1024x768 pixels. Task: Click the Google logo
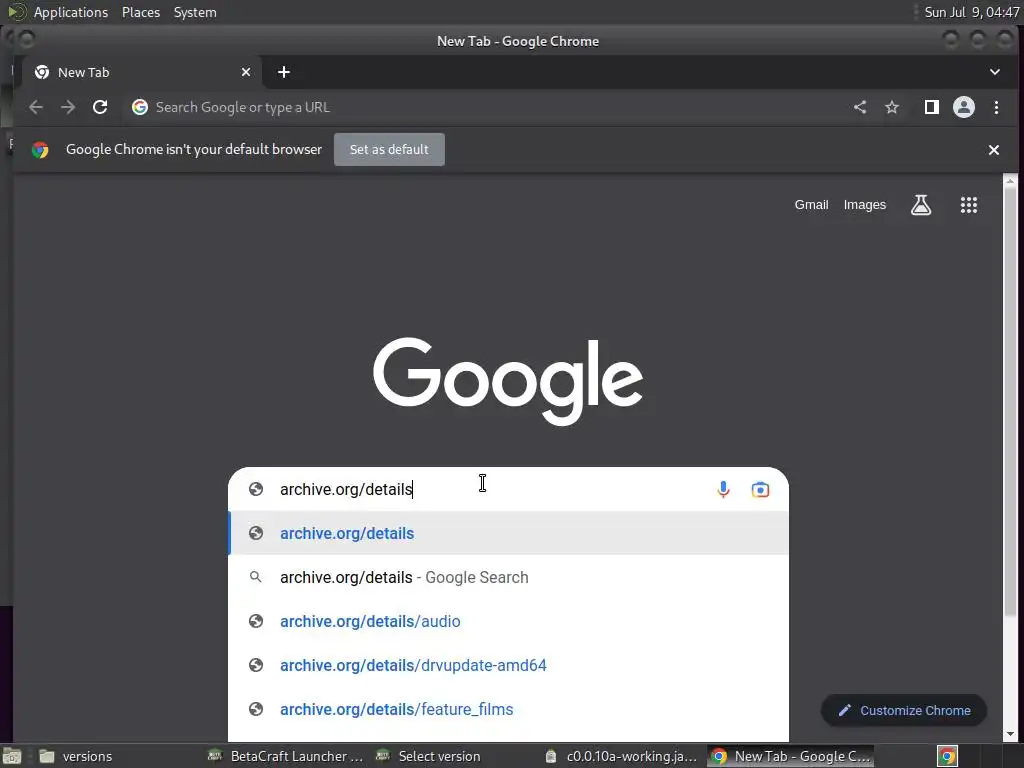(508, 381)
